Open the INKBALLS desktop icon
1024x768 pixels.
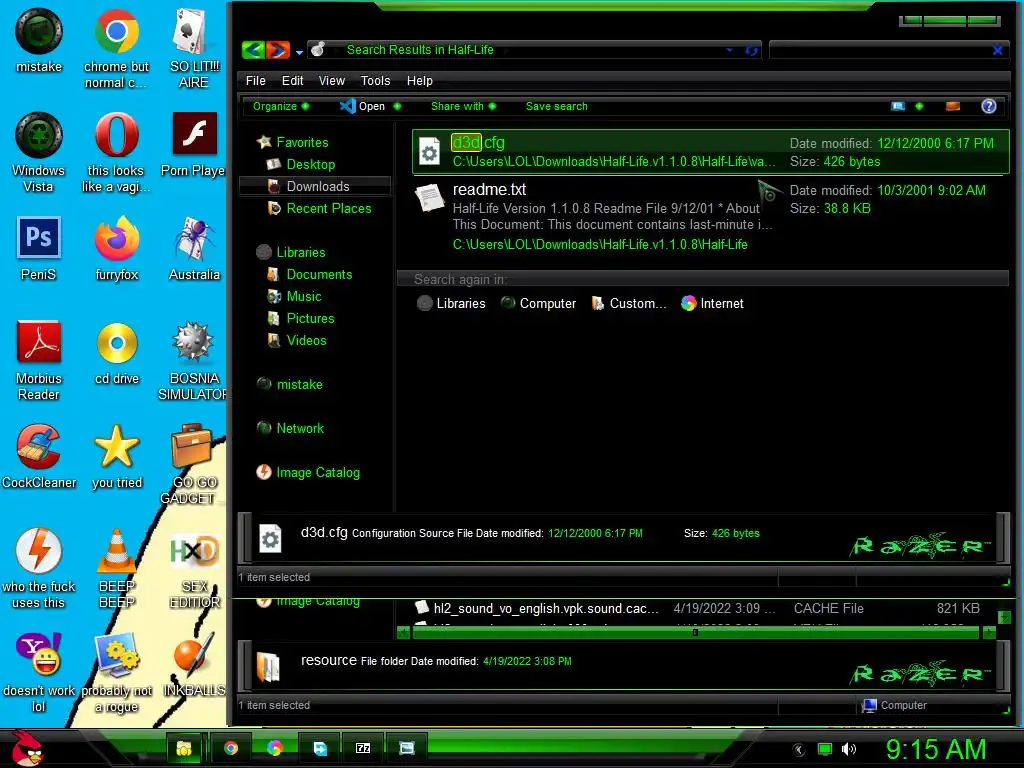point(194,665)
